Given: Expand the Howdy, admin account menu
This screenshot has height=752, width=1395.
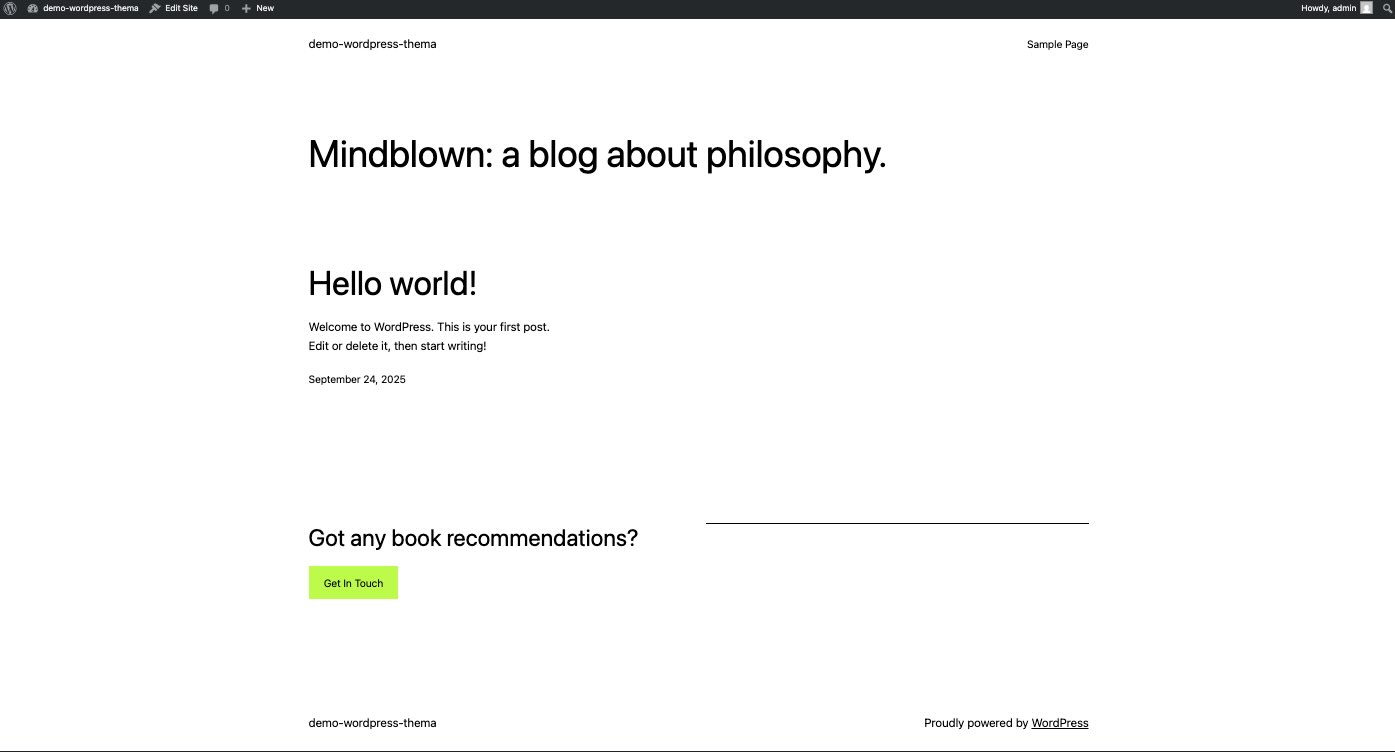Looking at the screenshot, I should pos(1328,8).
